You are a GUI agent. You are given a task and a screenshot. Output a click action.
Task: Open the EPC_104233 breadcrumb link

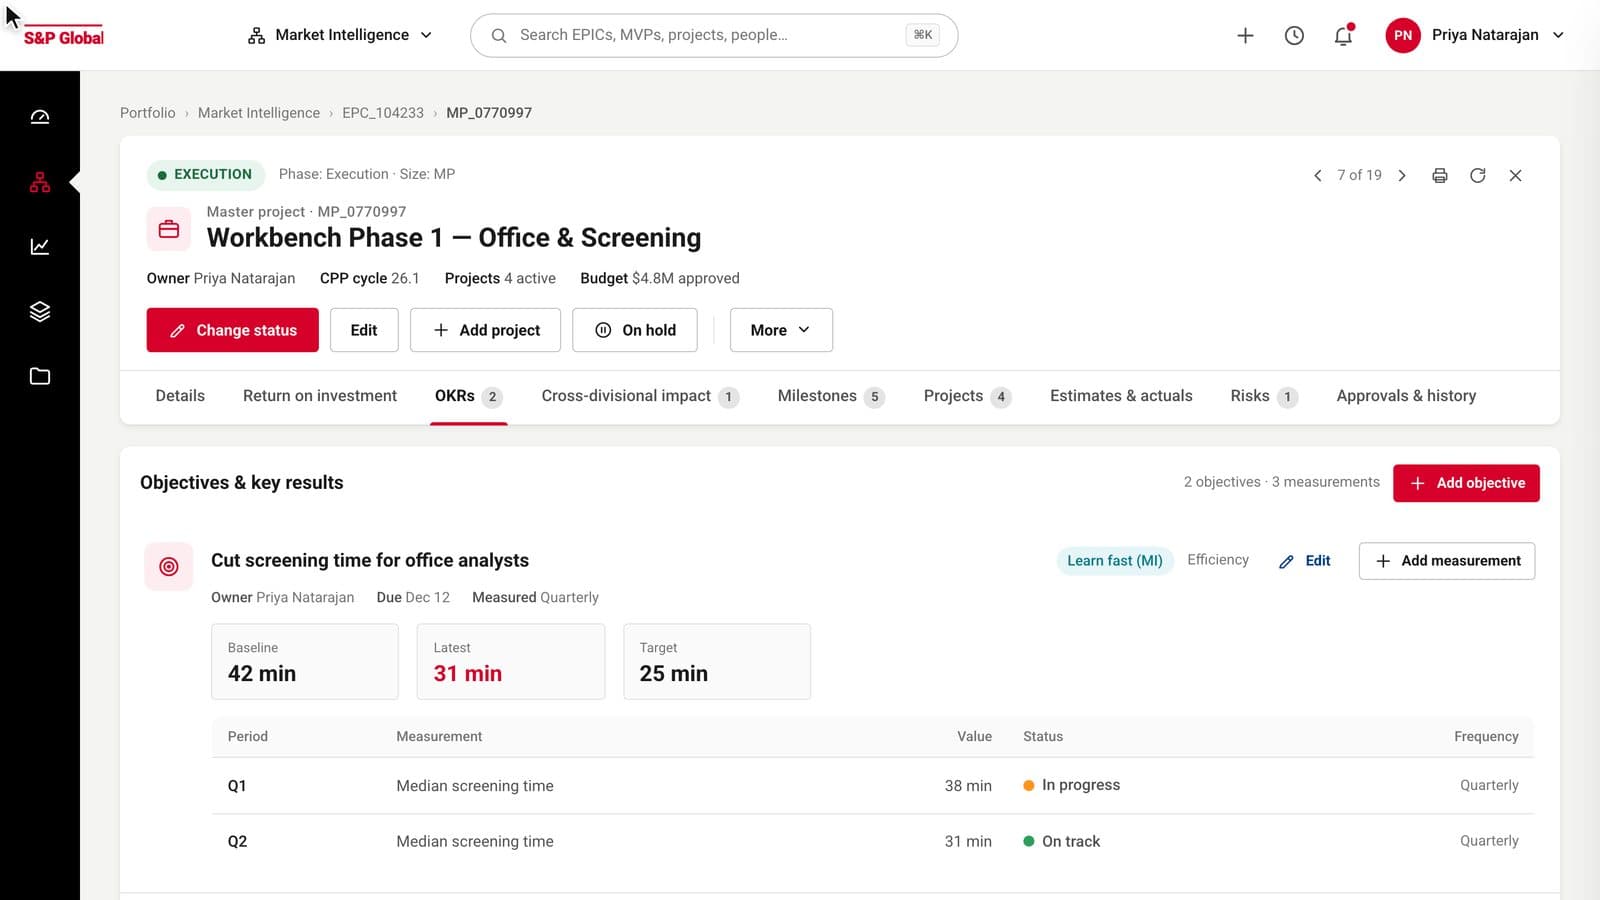point(383,113)
